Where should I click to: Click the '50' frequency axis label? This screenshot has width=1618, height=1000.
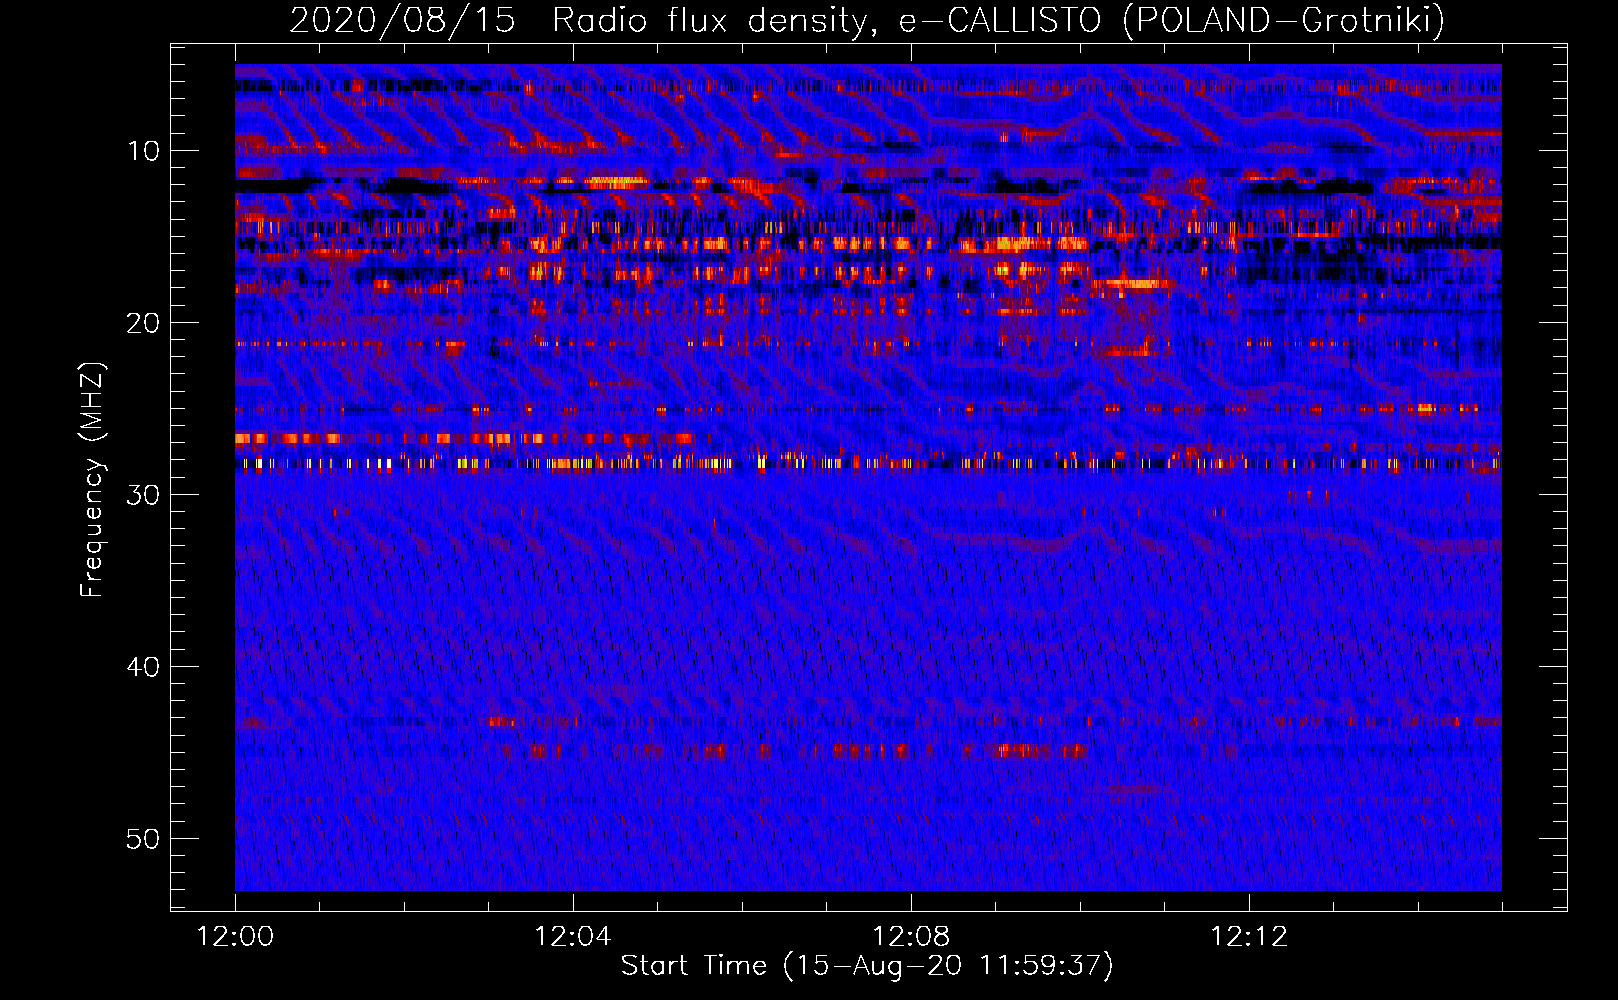(x=143, y=839)
